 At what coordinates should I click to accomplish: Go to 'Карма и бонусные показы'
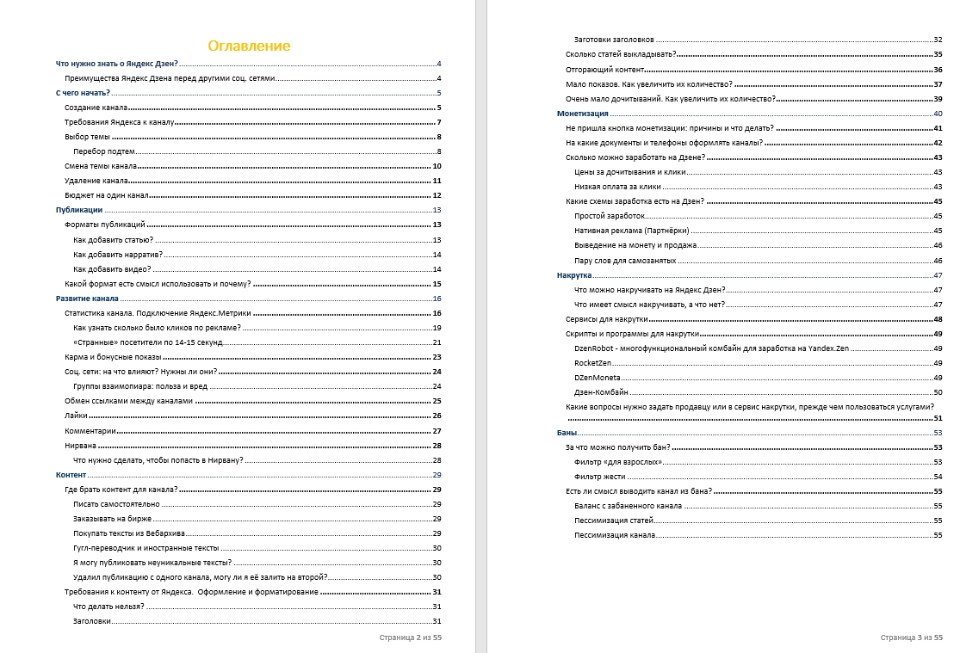[110, 358]
